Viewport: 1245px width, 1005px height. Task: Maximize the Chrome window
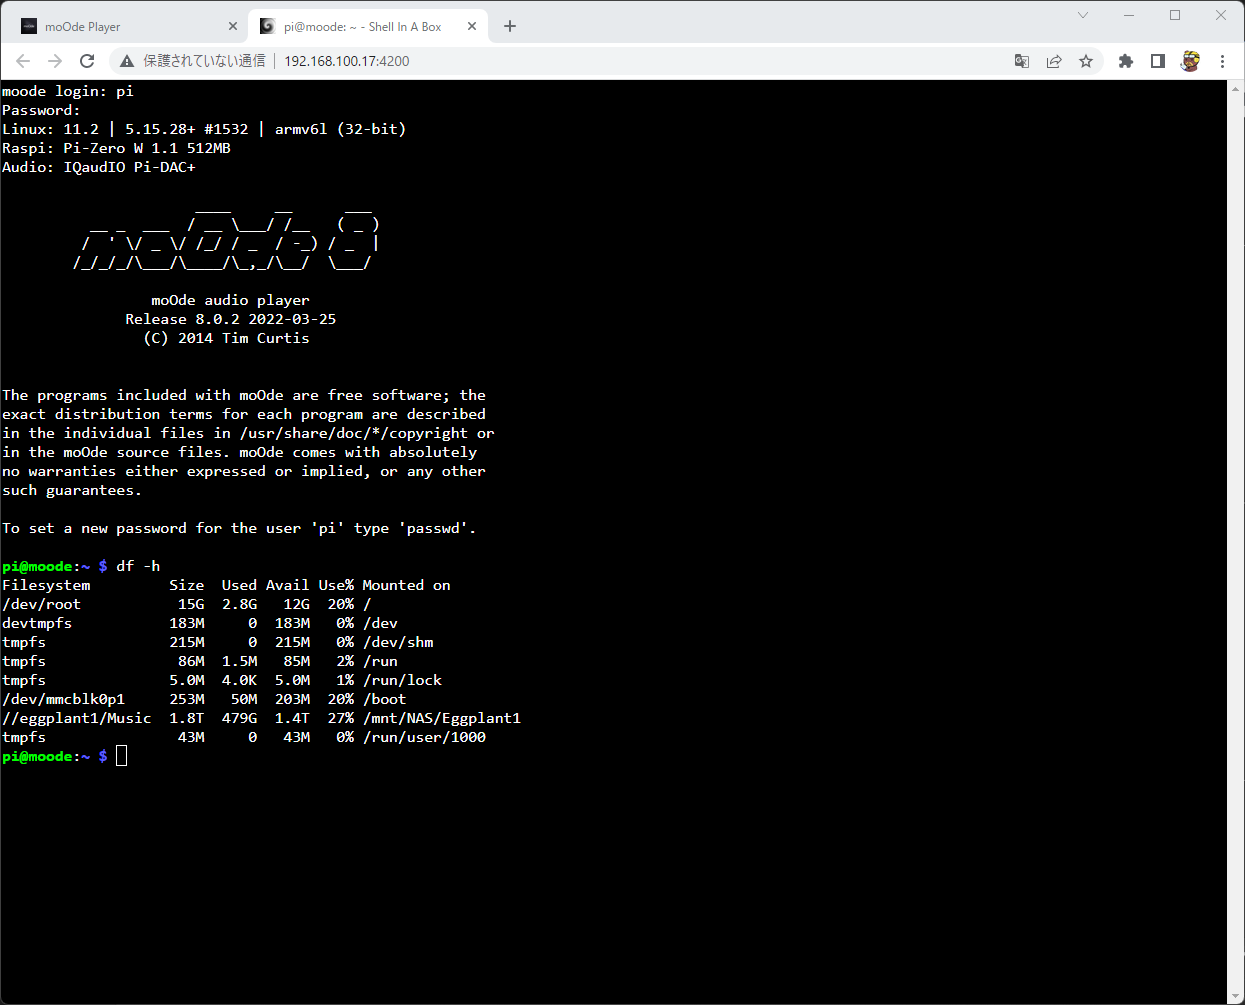click(1175, 15)
